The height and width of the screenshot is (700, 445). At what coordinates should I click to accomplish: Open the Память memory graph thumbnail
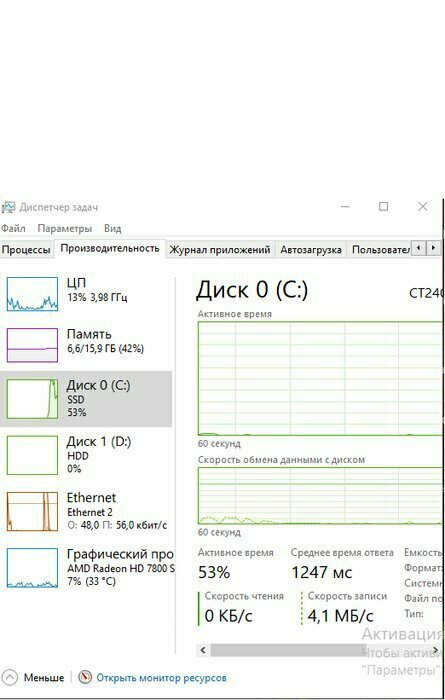(x=32, y=345)
